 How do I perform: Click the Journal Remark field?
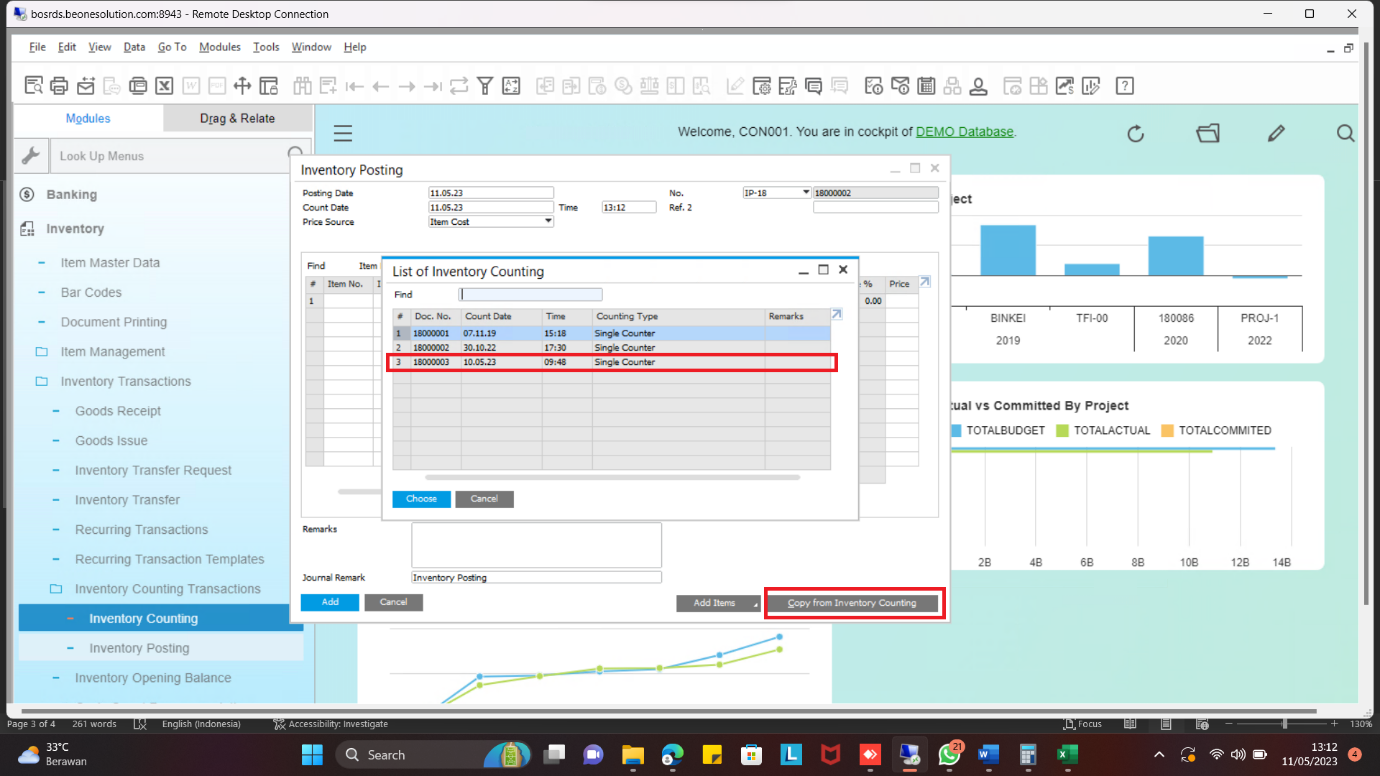(536, 578)
